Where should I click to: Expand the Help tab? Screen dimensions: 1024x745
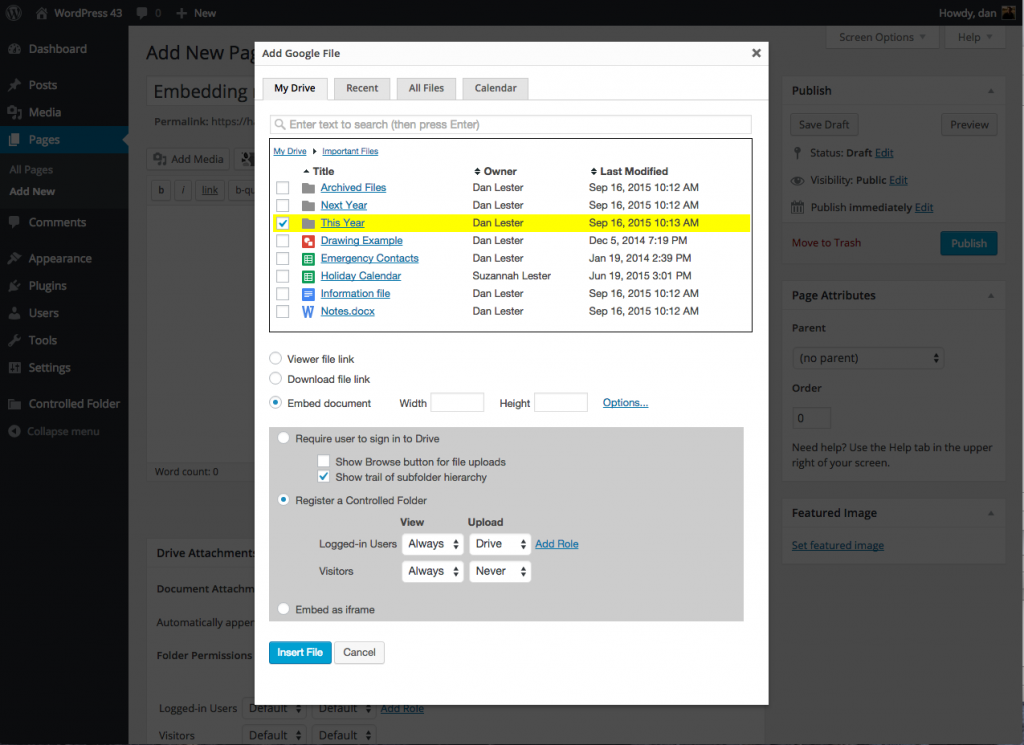click(x=975, y=37)
